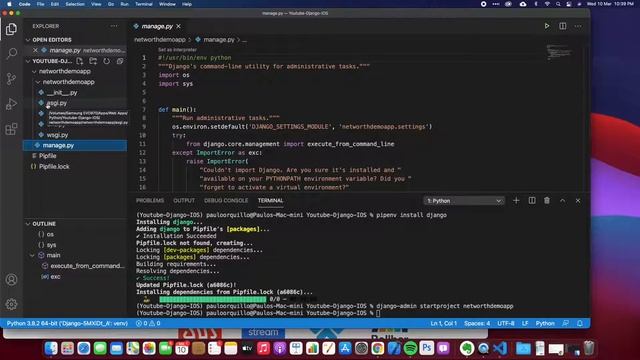The image size is (640, 360).
Task: Split the terminal panel
Action: coord(532,200)
